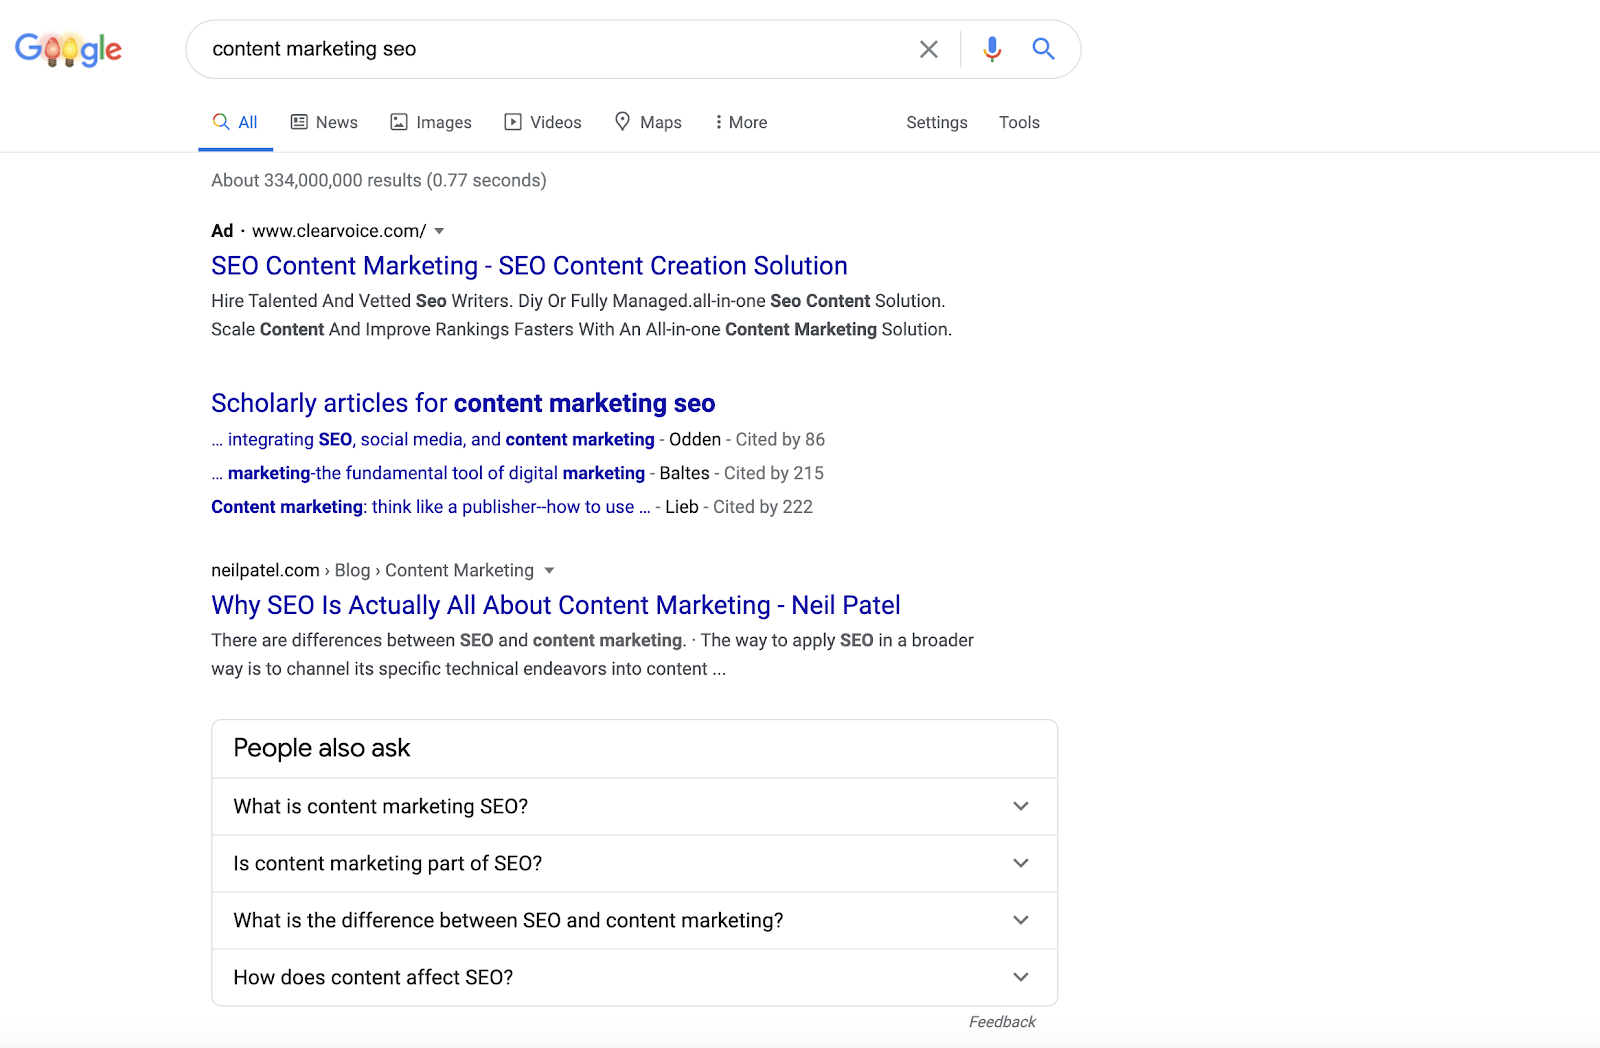Open 'Scholarly articles for content marketing seo'

(463, 403)
